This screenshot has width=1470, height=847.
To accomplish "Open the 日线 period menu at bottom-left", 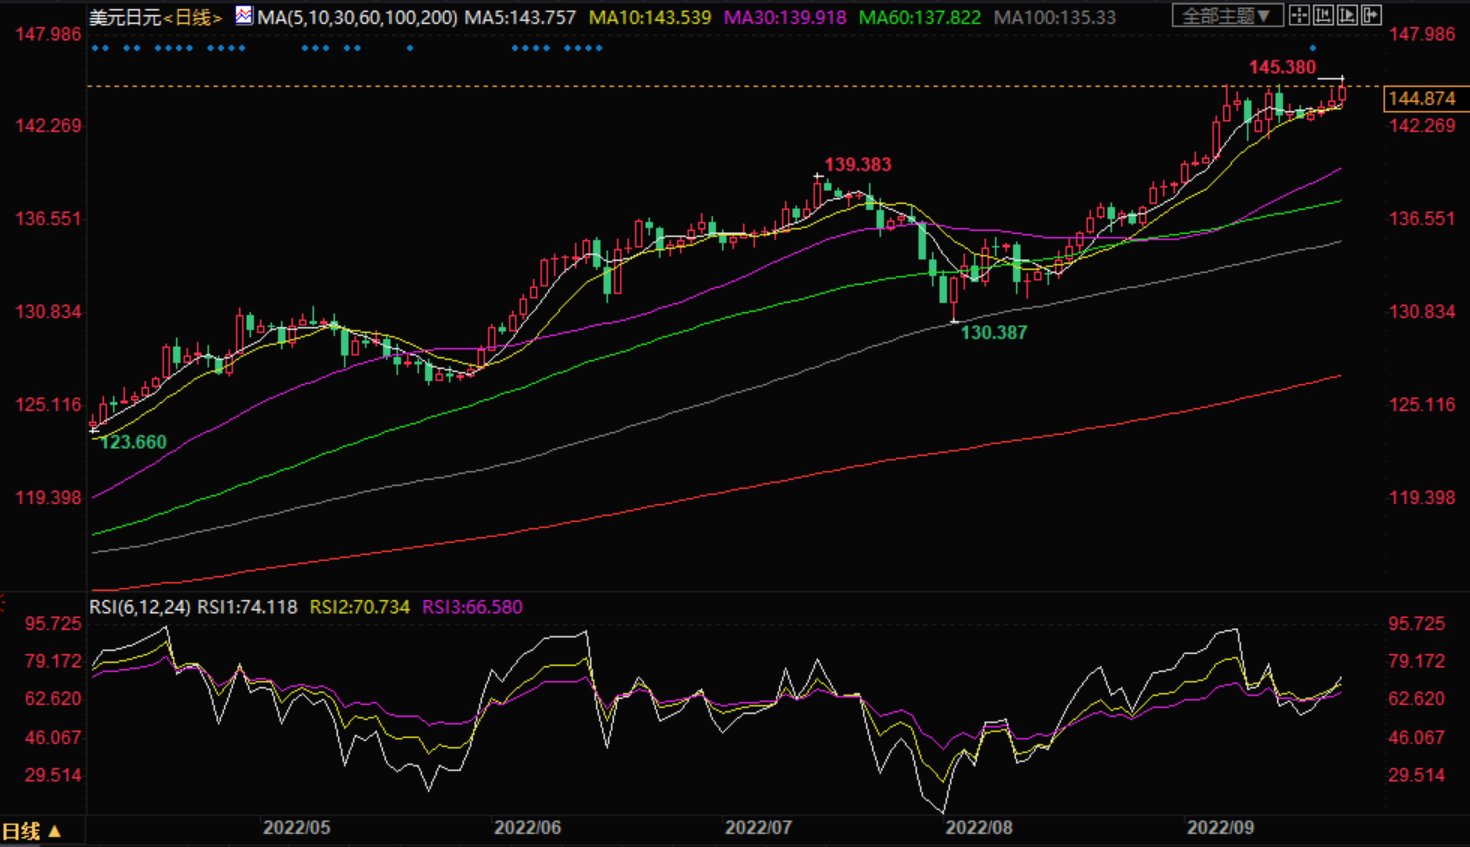I will 31,831.
